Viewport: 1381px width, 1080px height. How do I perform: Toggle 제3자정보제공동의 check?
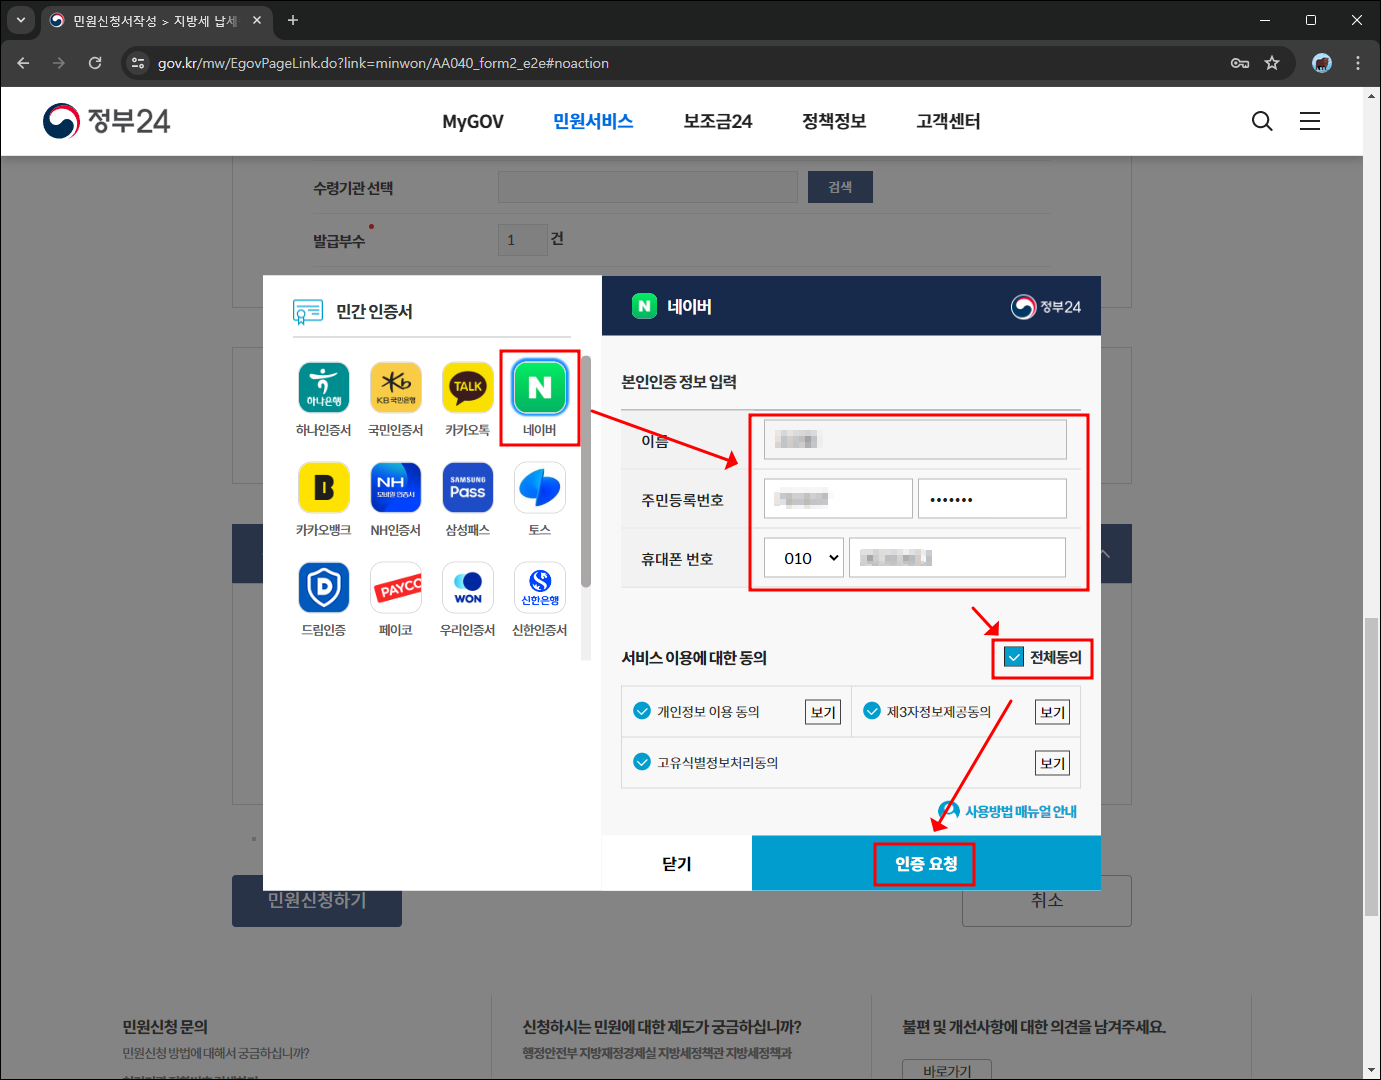coord(872,711)
